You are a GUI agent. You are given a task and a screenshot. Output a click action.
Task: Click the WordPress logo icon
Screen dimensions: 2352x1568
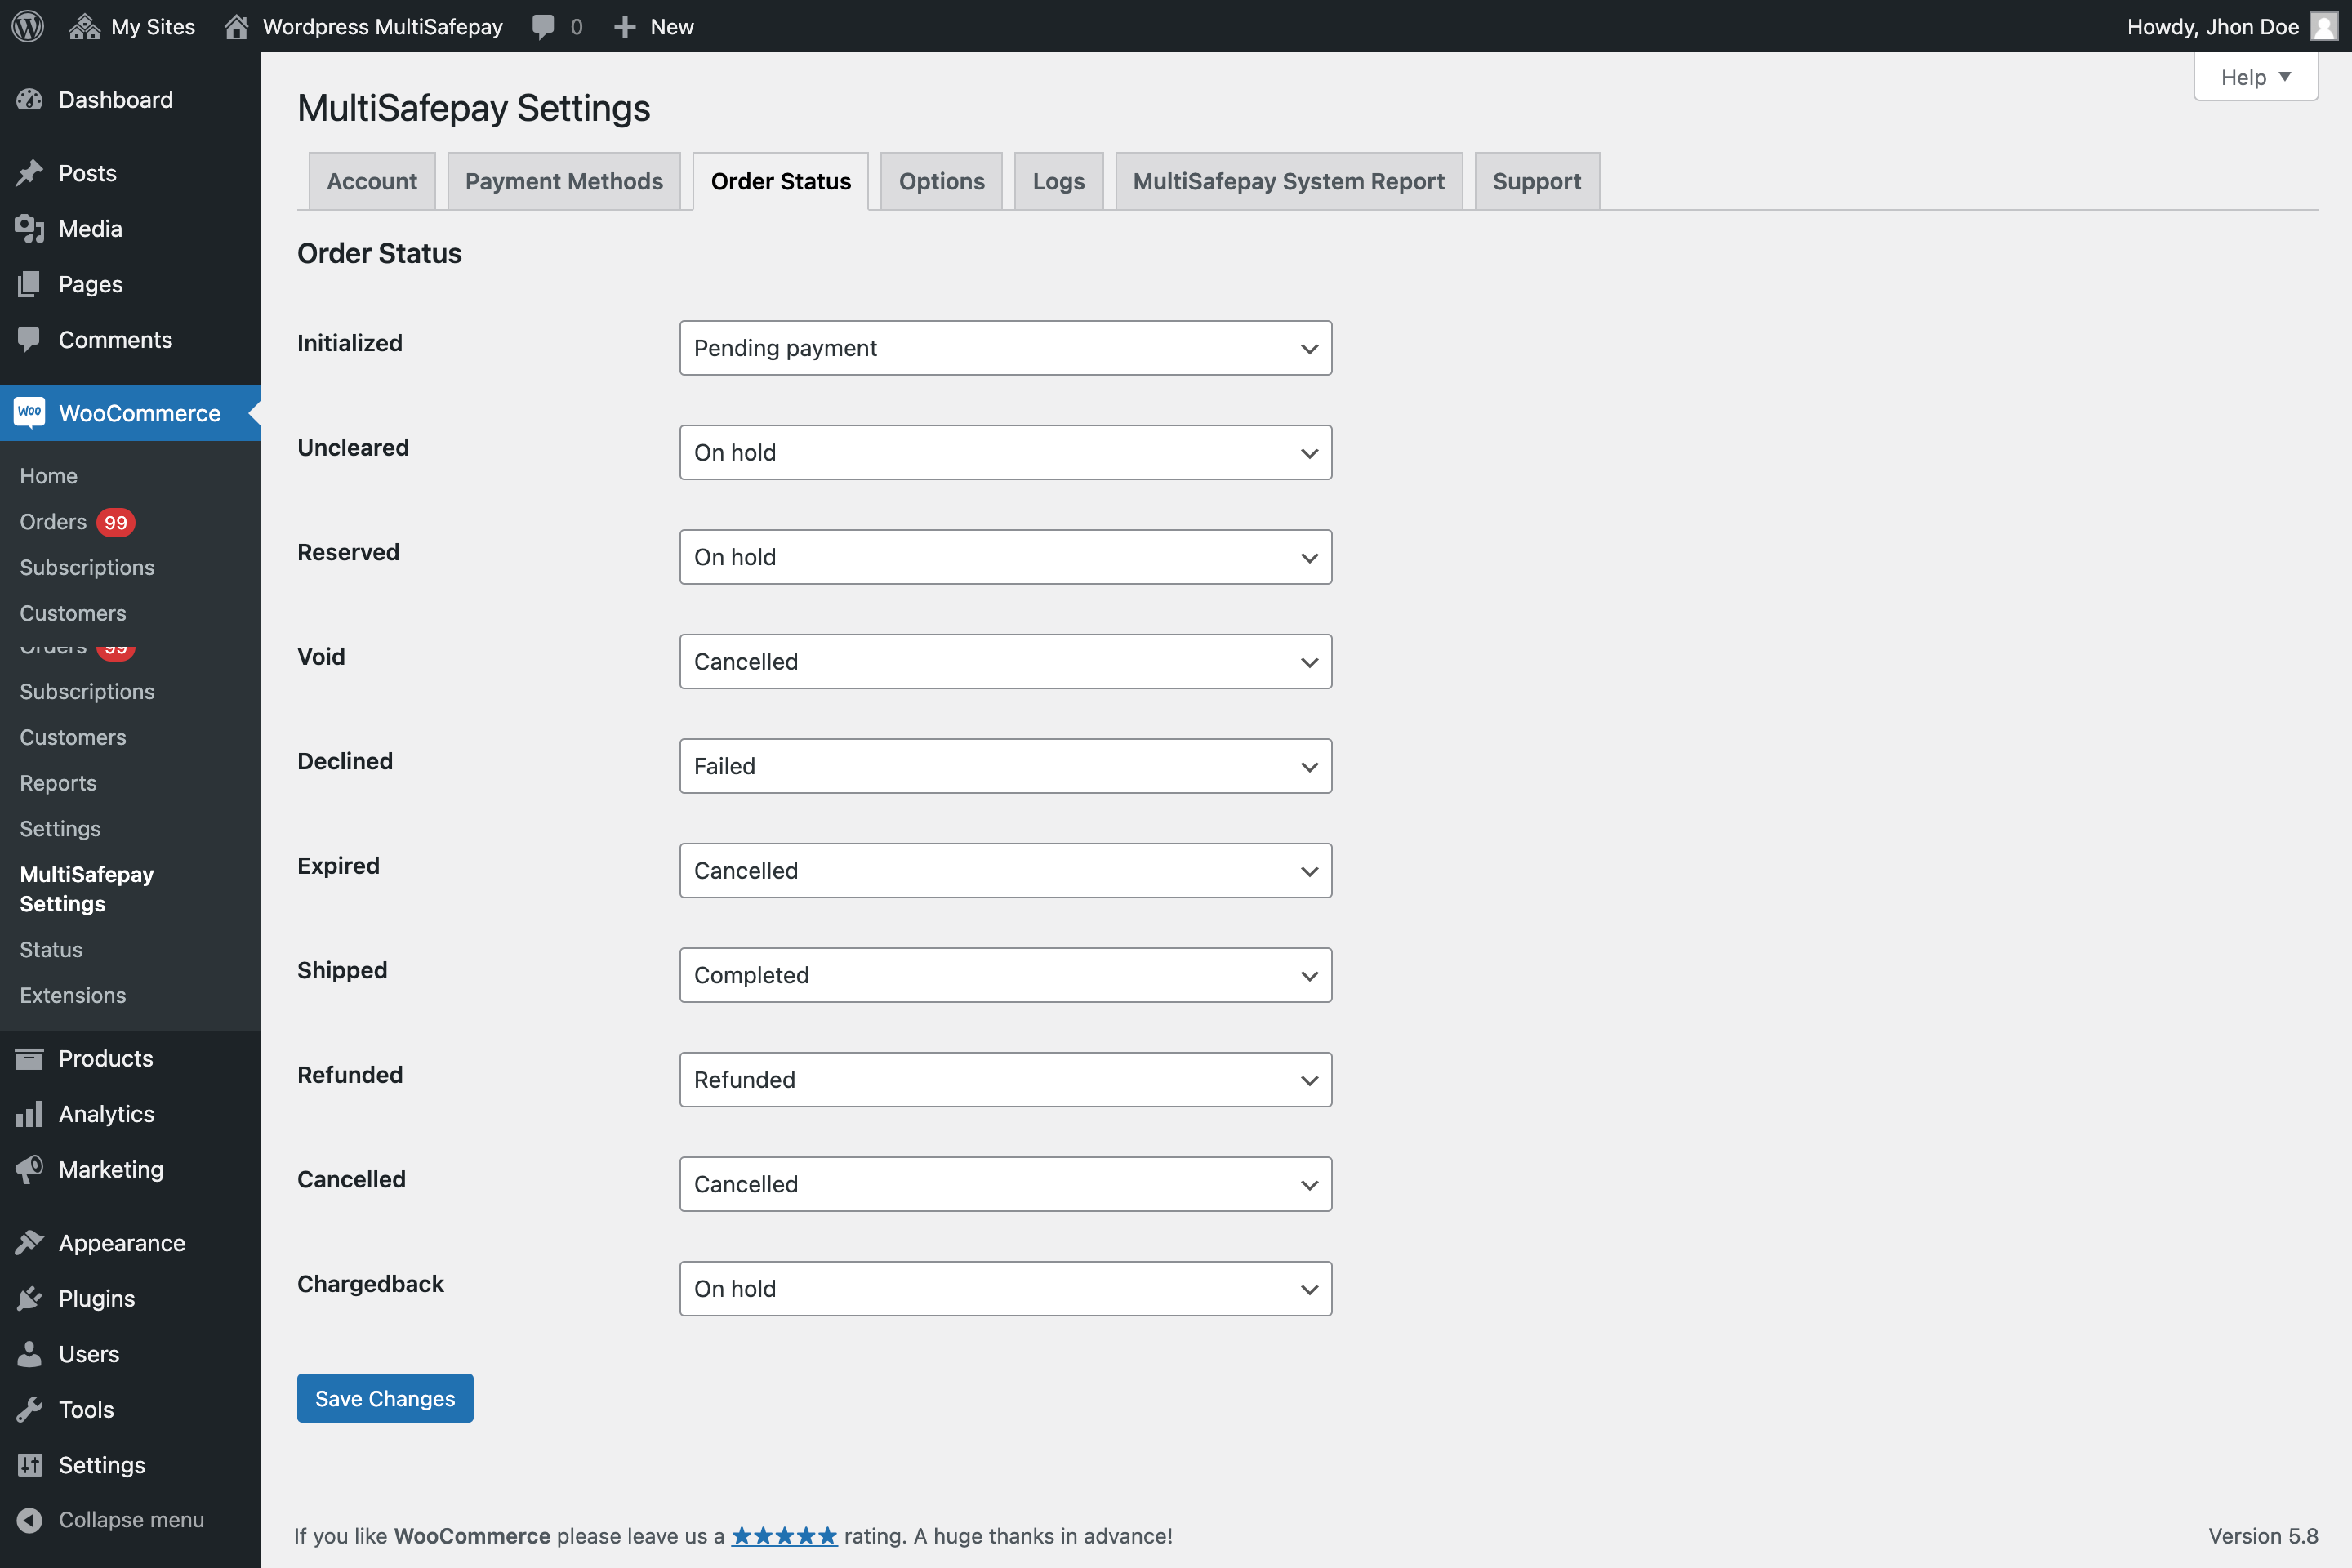coord(28,26)
